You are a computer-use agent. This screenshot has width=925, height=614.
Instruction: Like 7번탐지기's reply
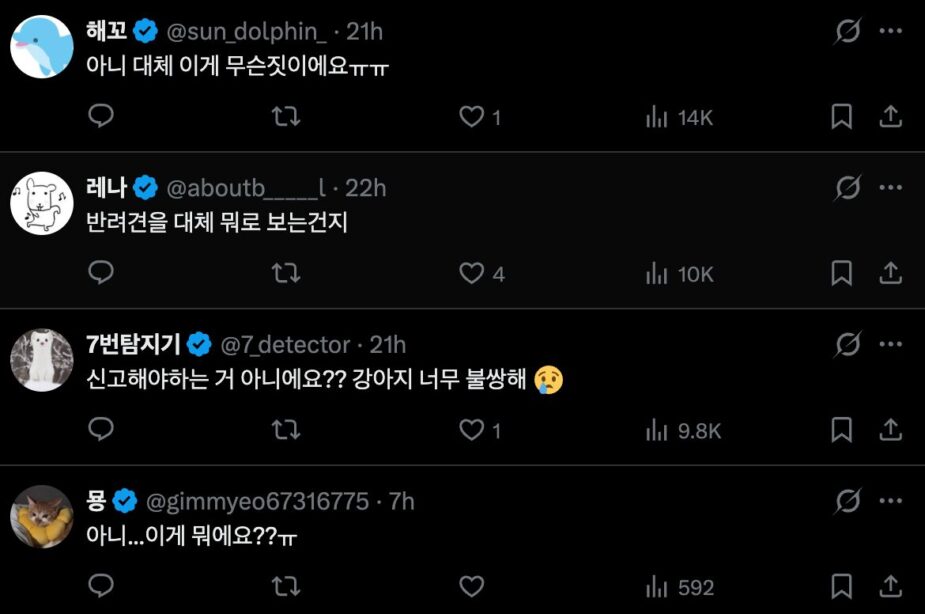pos(470,430)
